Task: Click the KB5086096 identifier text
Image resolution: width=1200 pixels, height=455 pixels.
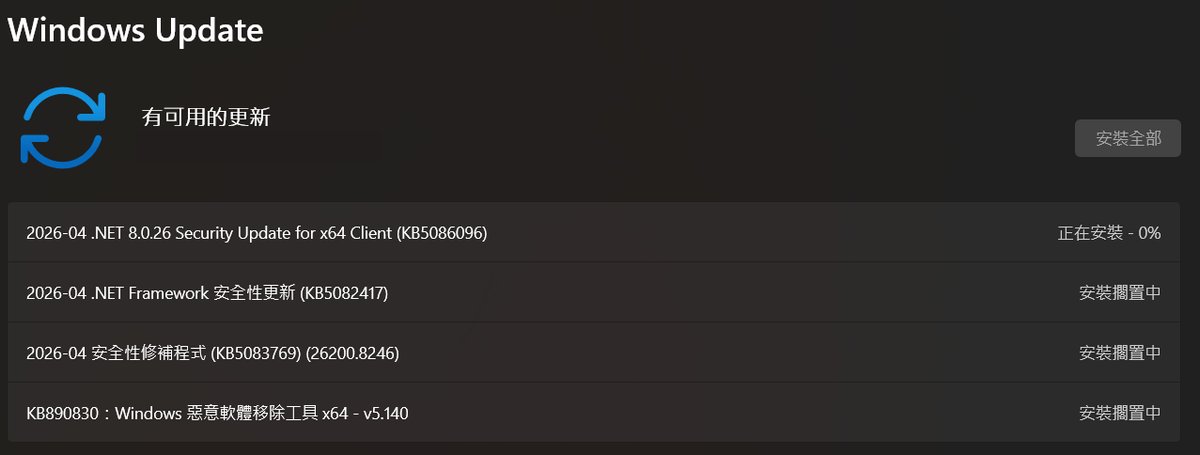Action: 442,233
